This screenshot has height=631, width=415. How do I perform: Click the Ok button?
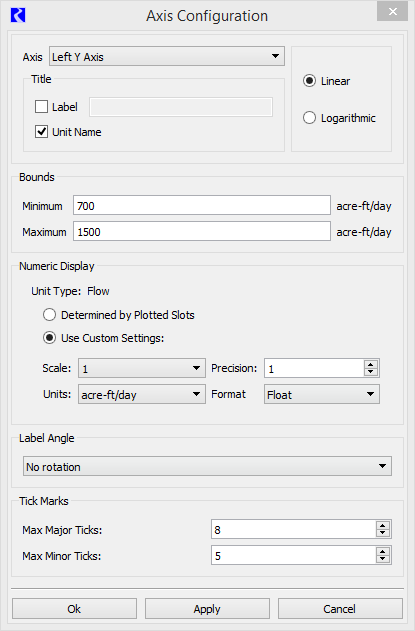coord(74,608)
